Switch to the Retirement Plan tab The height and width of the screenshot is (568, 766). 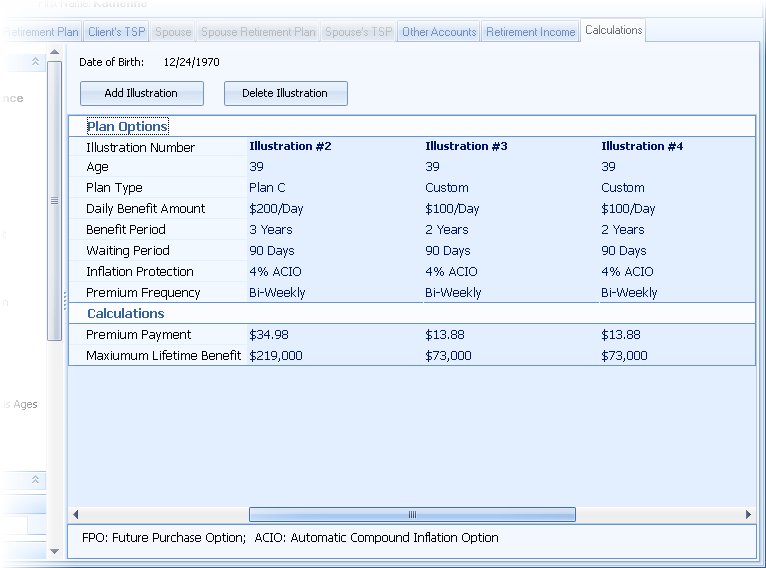[40, 32]
